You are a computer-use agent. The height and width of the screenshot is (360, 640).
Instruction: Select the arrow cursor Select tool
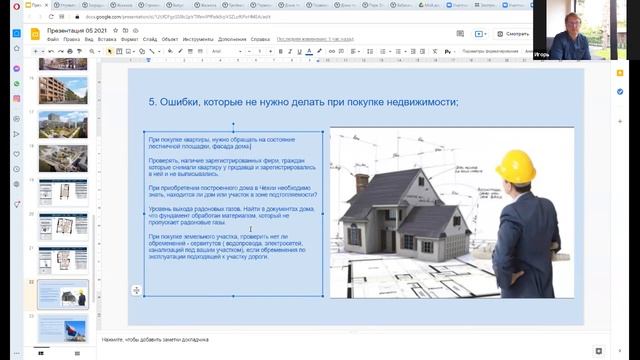(x=109, y=51)
